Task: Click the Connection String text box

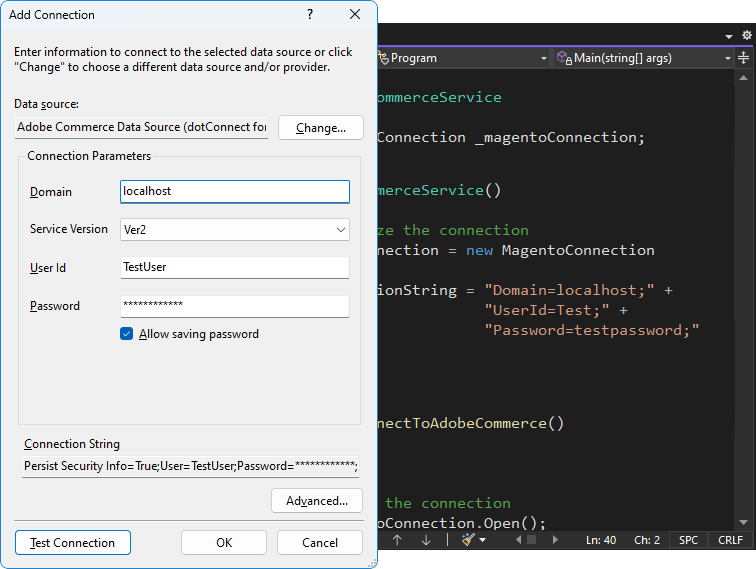Action: pos(190,466)
